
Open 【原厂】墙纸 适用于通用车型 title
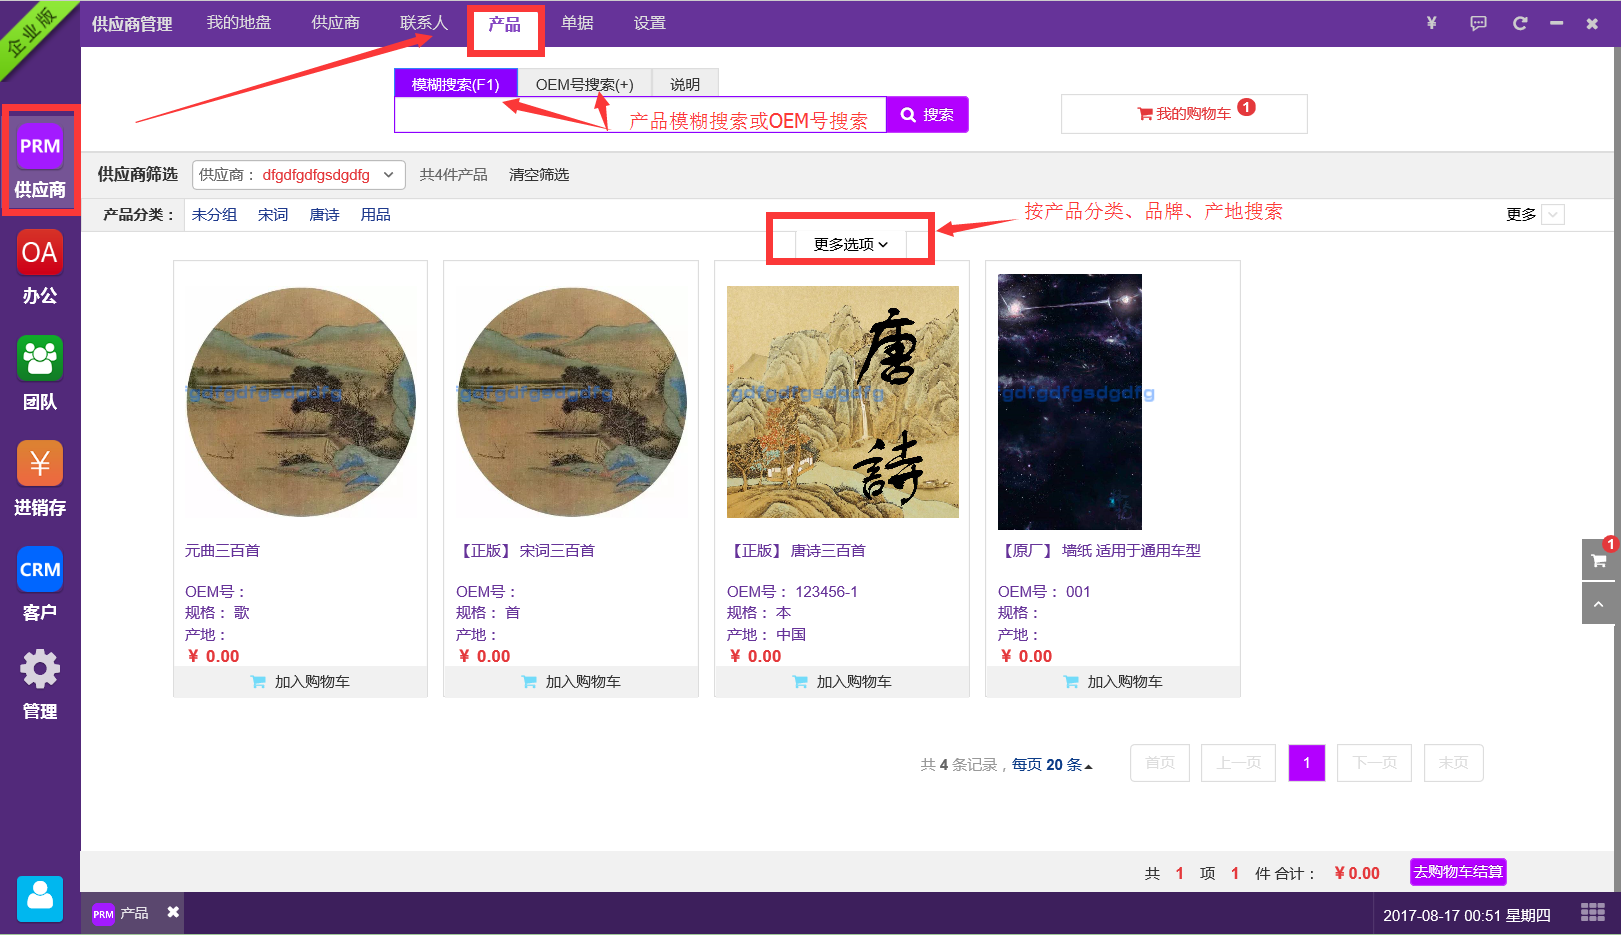1099,551
